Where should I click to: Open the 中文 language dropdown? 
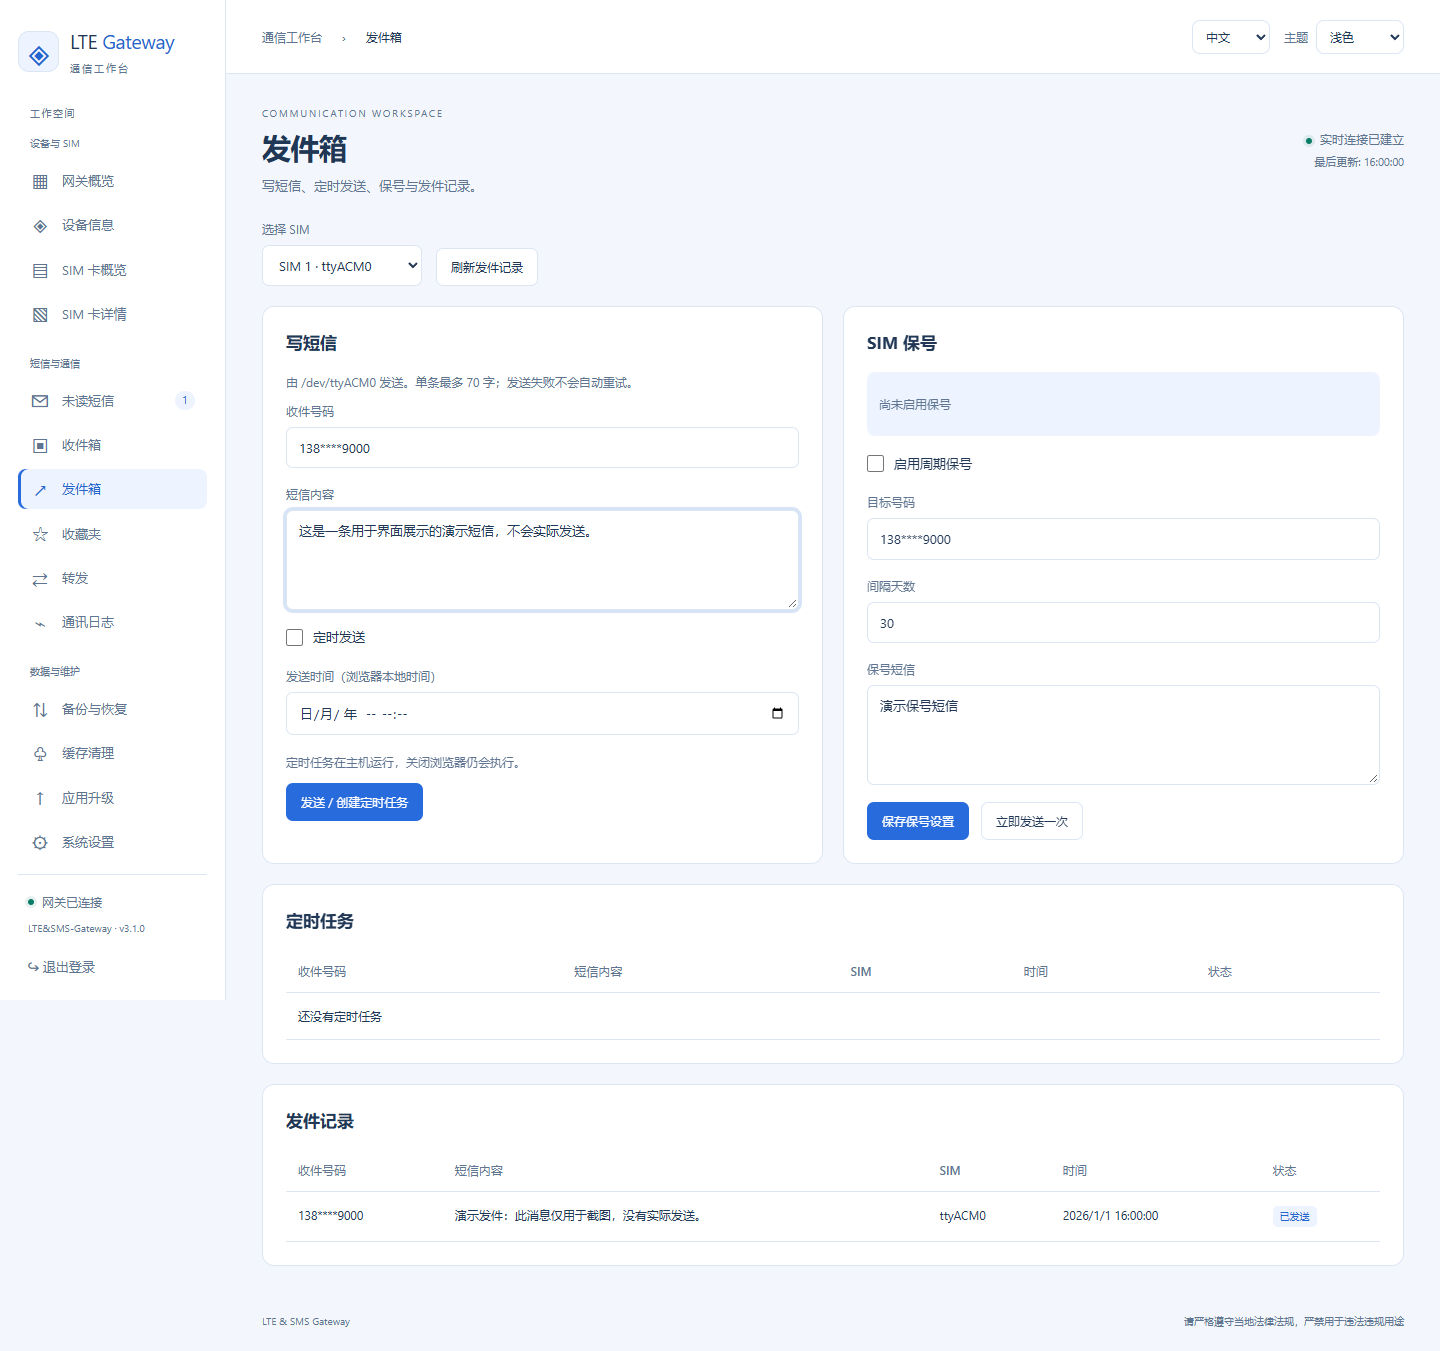(x=1231, y=37)
